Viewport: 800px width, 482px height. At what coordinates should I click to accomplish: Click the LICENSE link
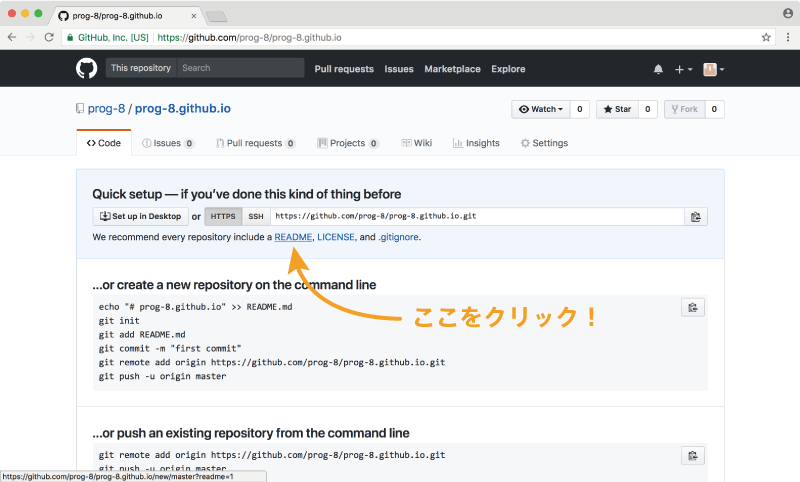(336, 237)
